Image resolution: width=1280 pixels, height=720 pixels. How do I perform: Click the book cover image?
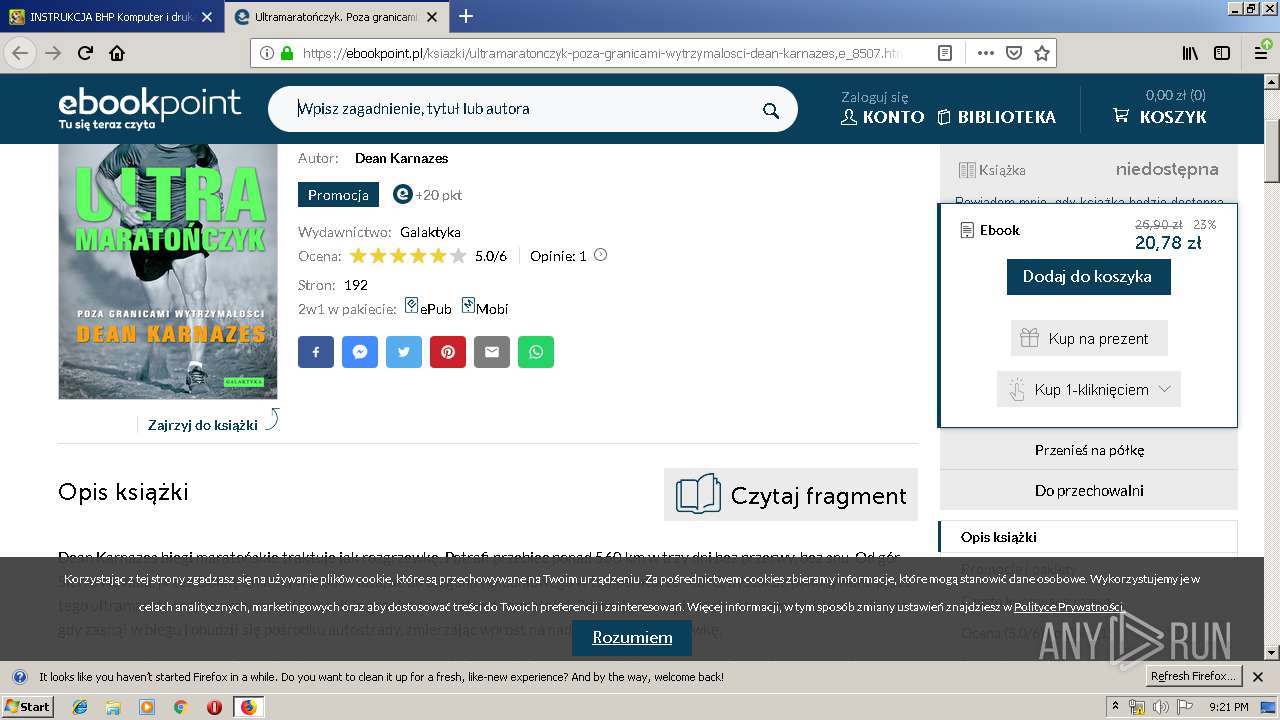click(x=168, y=271)
